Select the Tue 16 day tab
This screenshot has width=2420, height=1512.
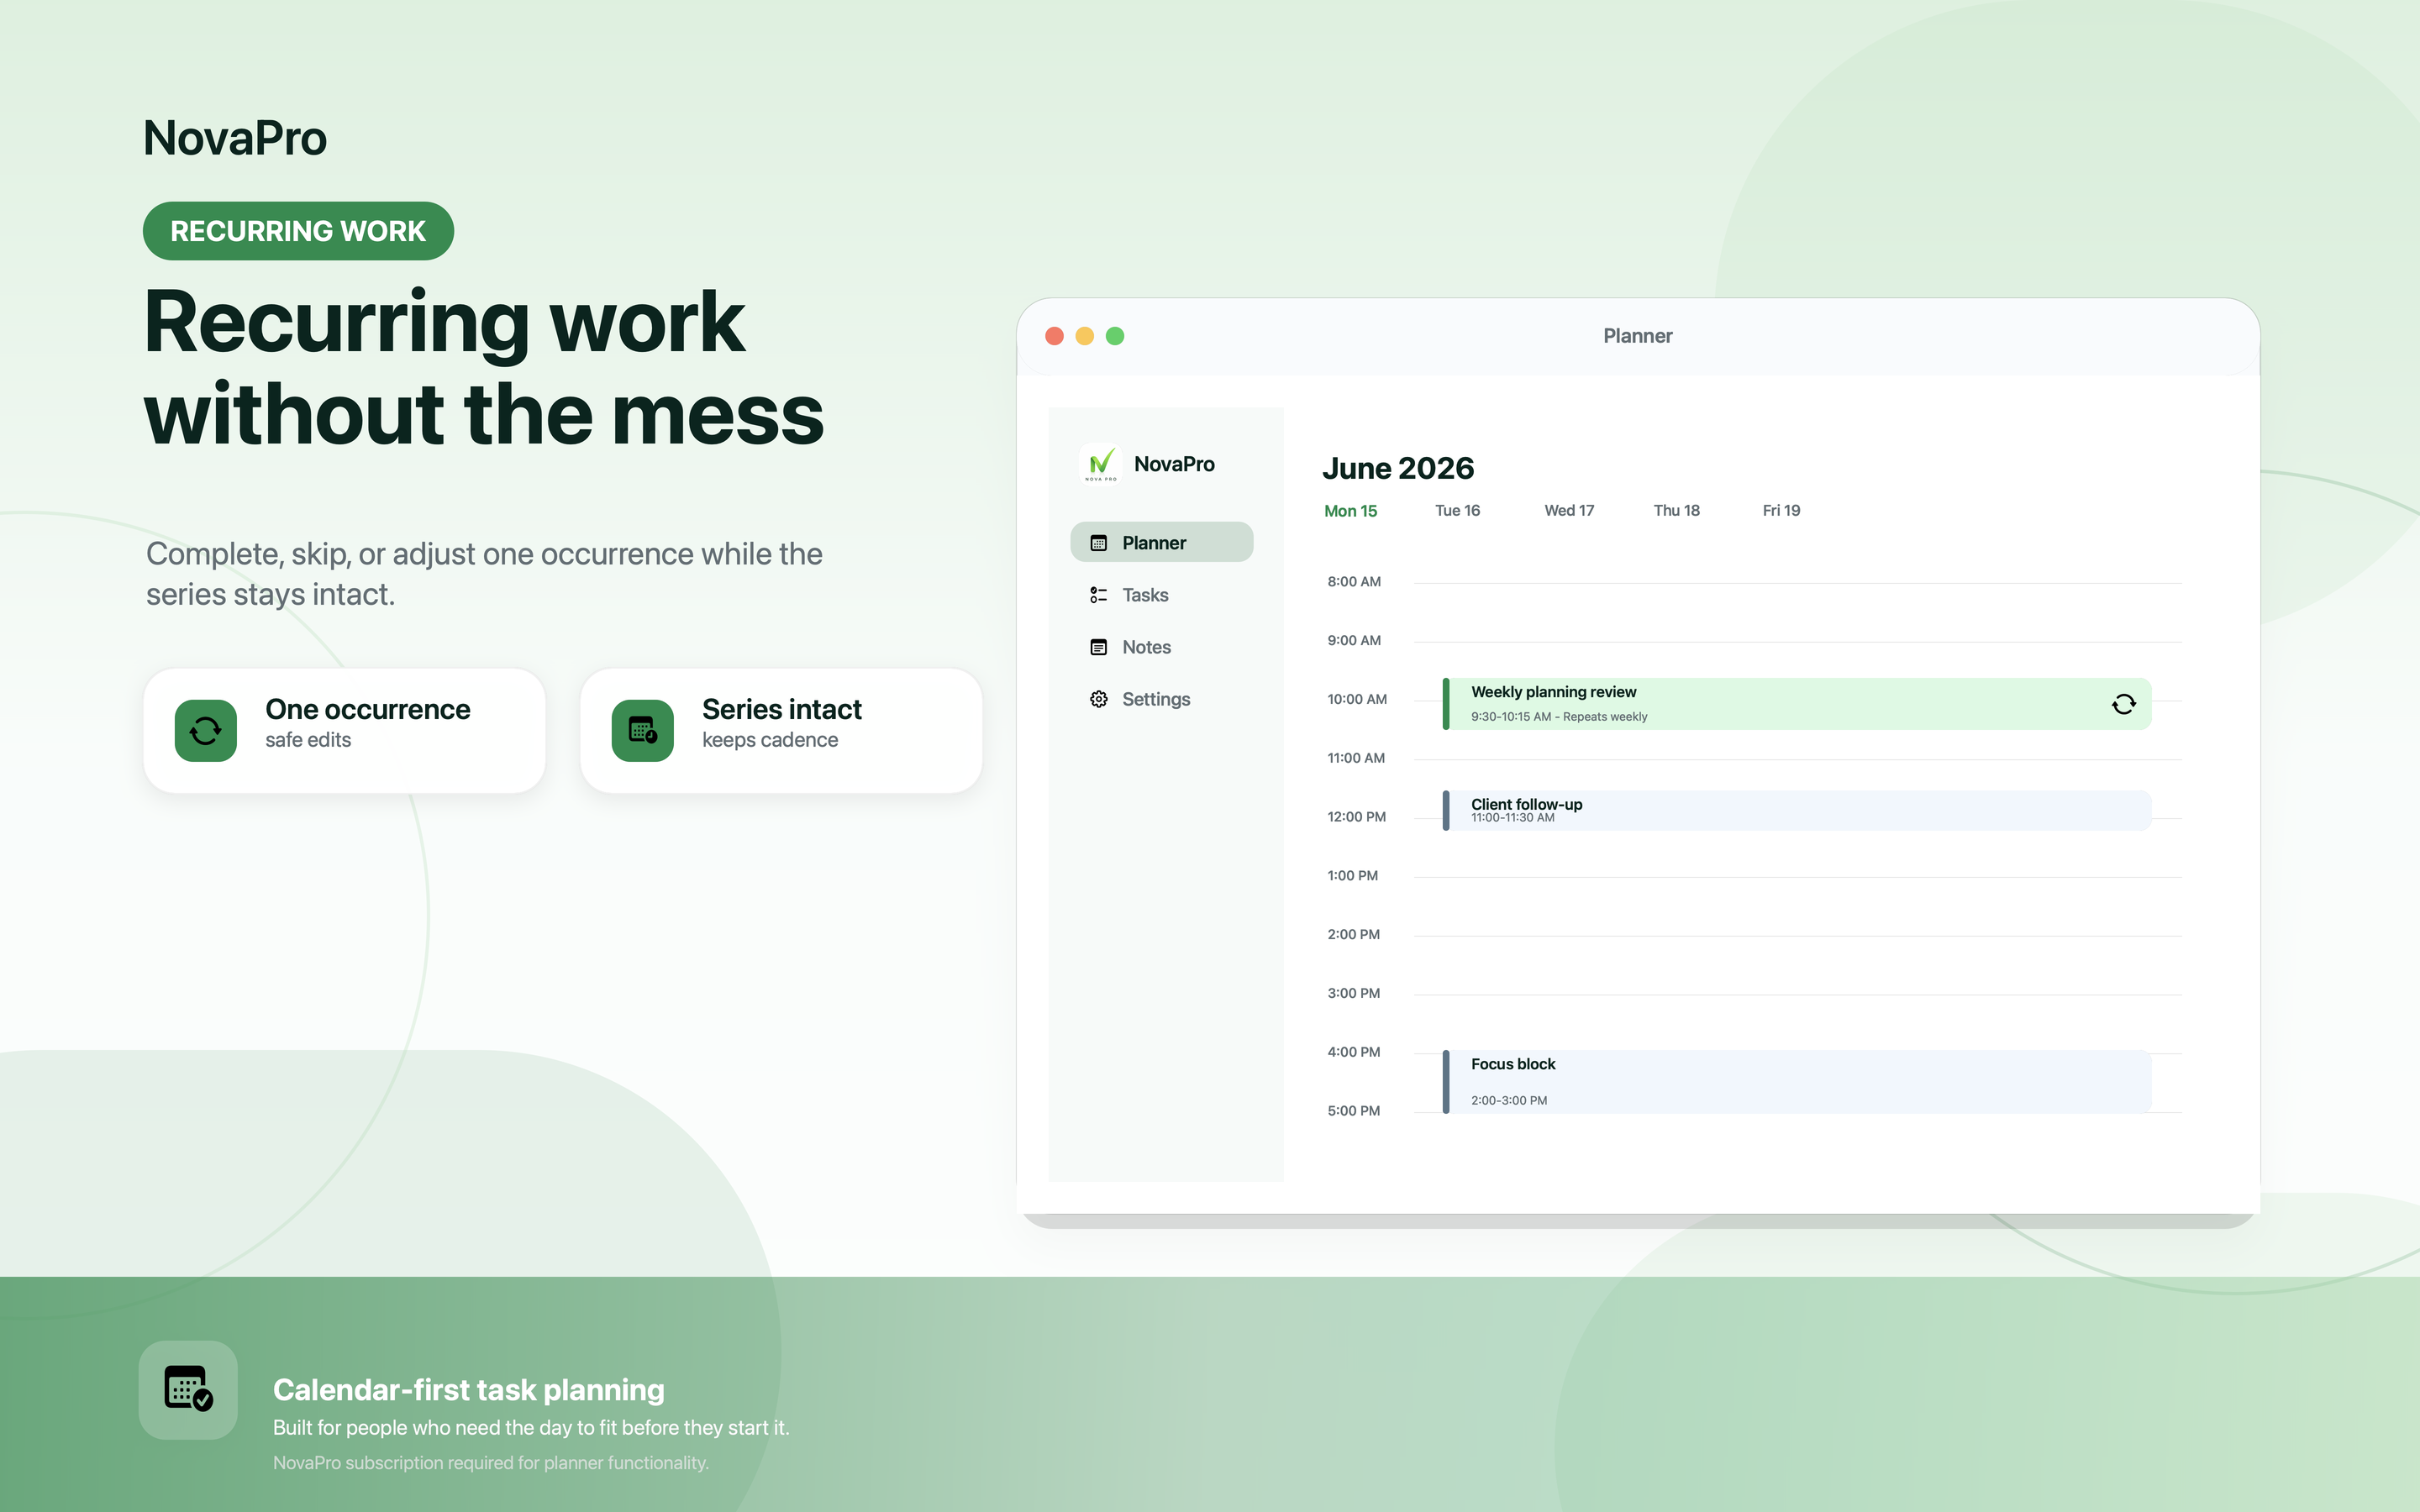pos(1457,511)
